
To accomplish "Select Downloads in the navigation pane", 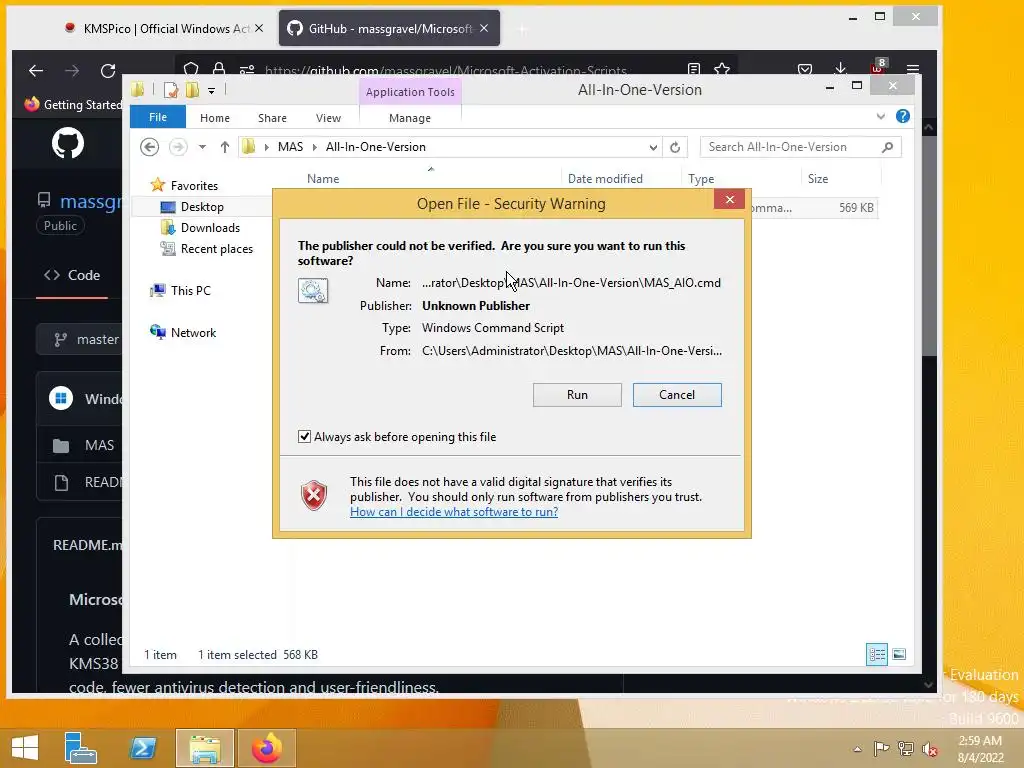I will [210, 227].
